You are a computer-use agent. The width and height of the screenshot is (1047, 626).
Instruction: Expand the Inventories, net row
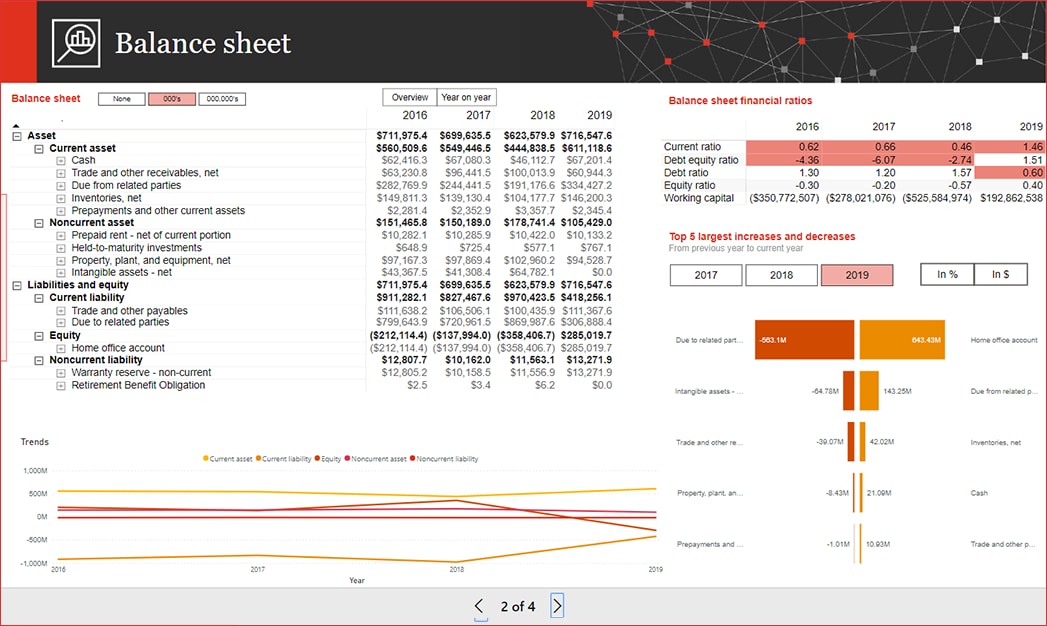[x=61, y=198]
